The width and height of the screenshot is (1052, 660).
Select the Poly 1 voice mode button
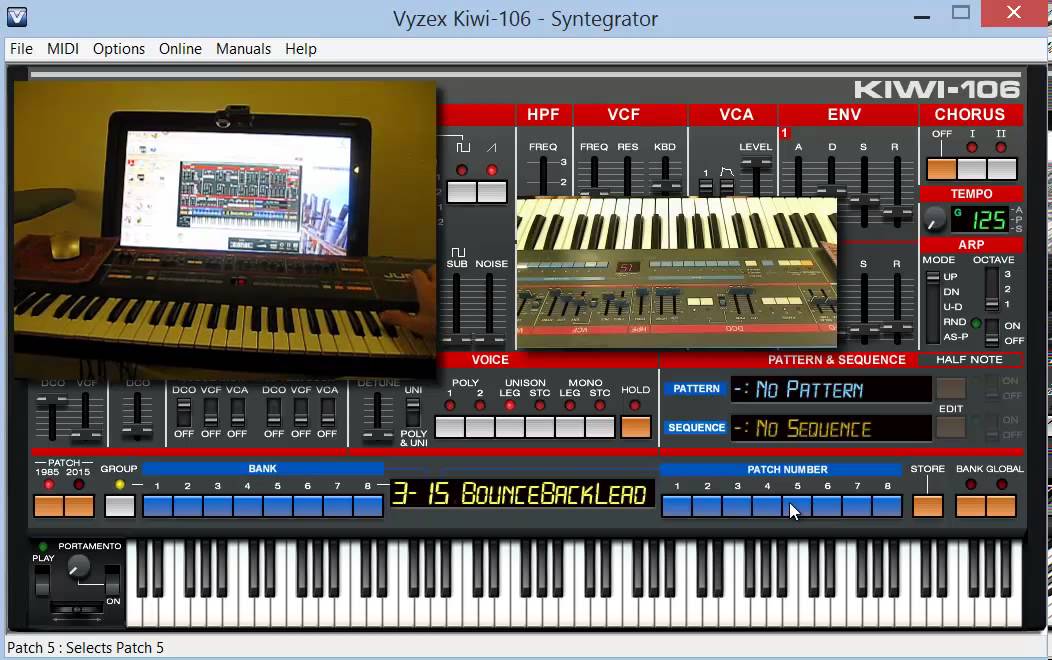(x=450, y=427)
